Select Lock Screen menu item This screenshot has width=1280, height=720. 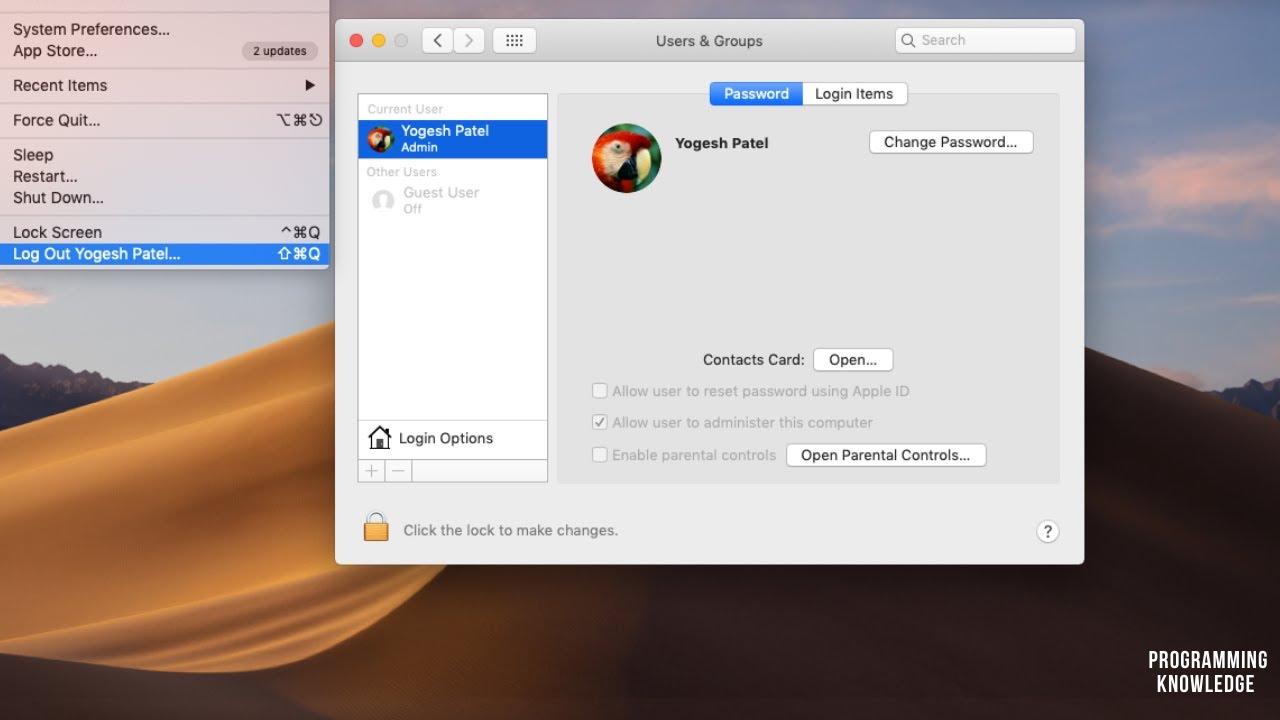click(x=164, y=232)
